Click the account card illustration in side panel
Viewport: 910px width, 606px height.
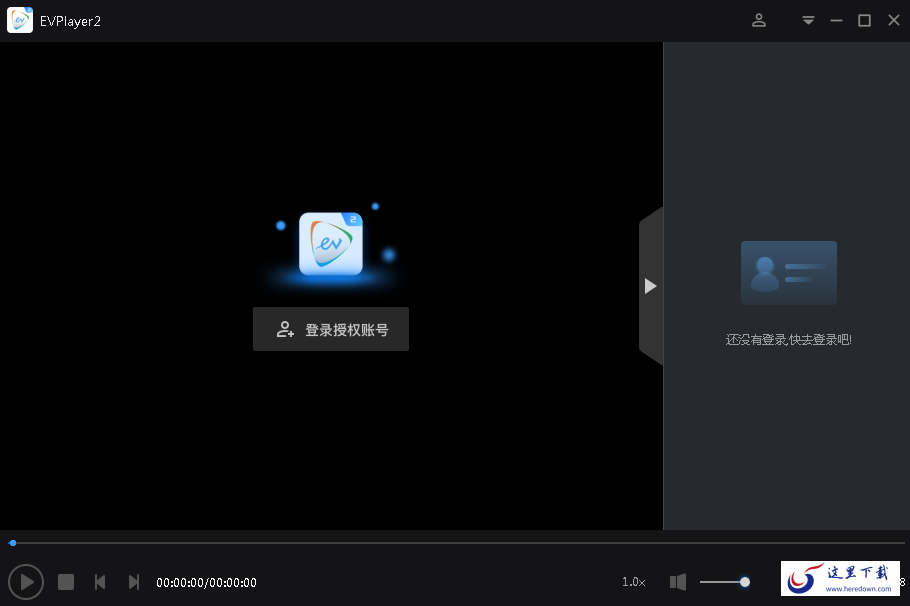789,273
